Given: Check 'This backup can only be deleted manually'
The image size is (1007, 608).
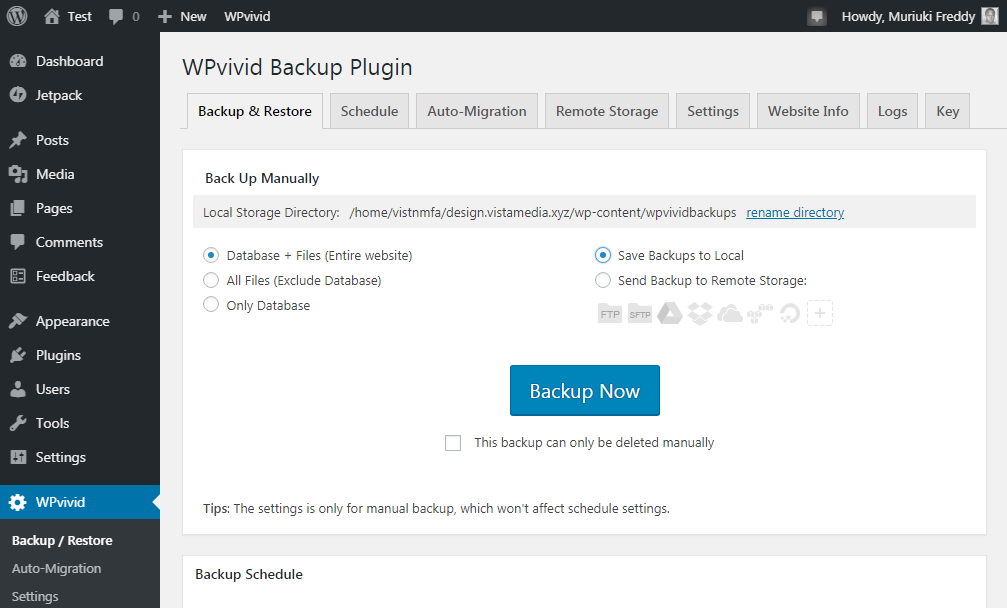Looking at the screenshot, I should [453, 443].
